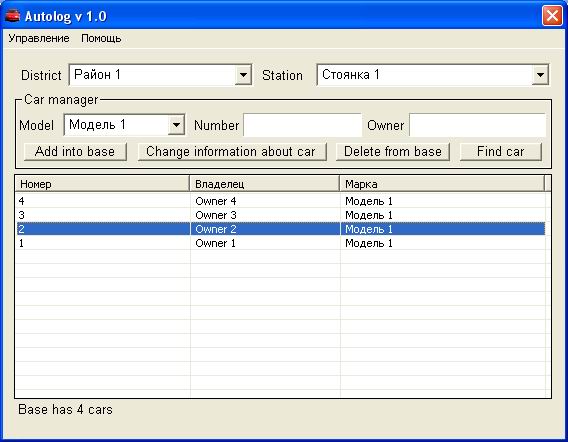This screenshot has height=442, width=568.
Task: Select the row with Owner 3
Action: click(281, 215)
